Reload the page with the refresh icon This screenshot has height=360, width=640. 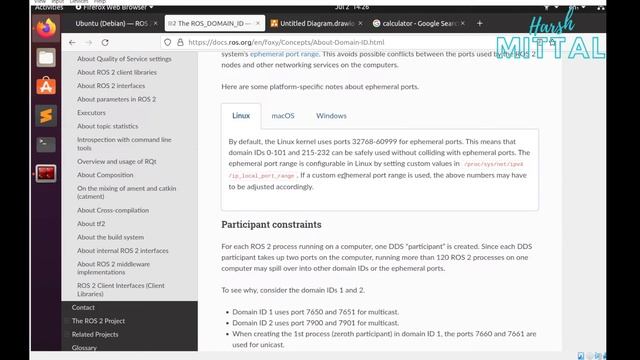105,42
